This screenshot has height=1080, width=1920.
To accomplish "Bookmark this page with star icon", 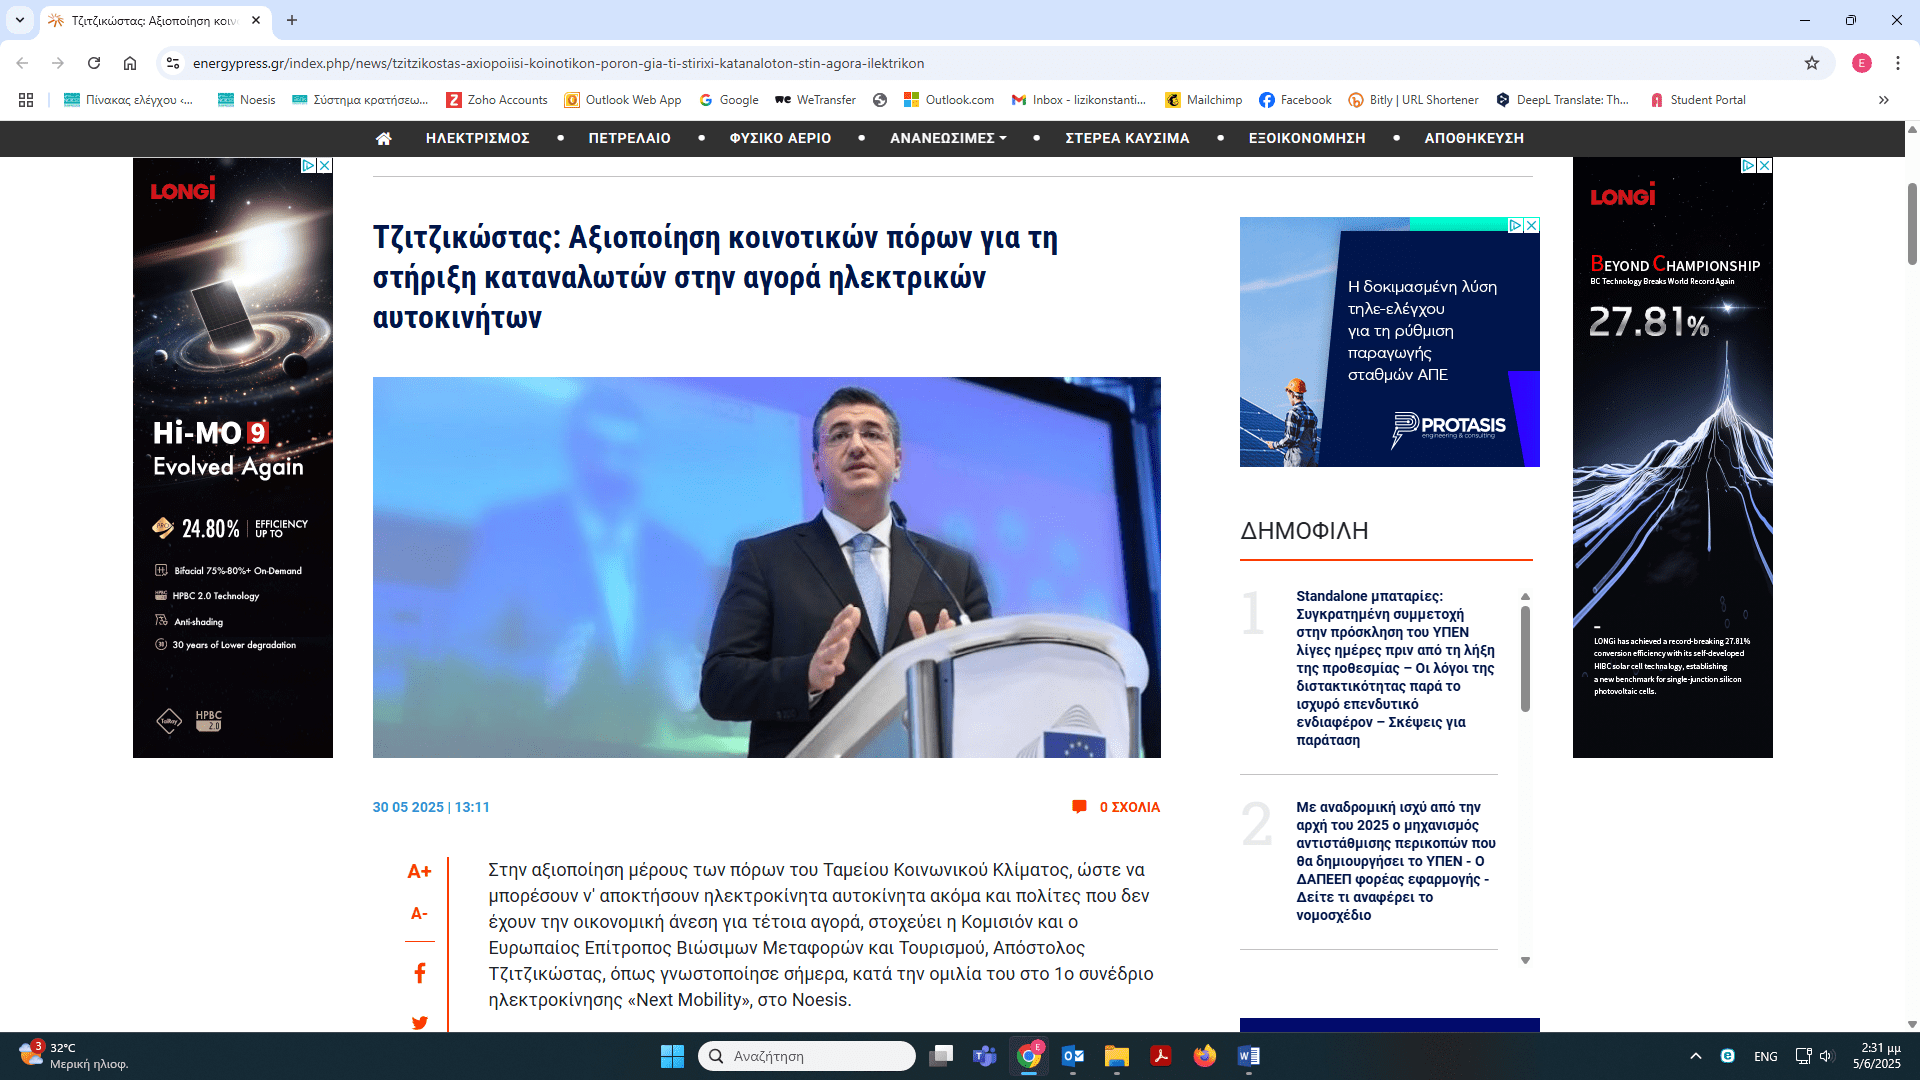I will [x=1812, y=63].
